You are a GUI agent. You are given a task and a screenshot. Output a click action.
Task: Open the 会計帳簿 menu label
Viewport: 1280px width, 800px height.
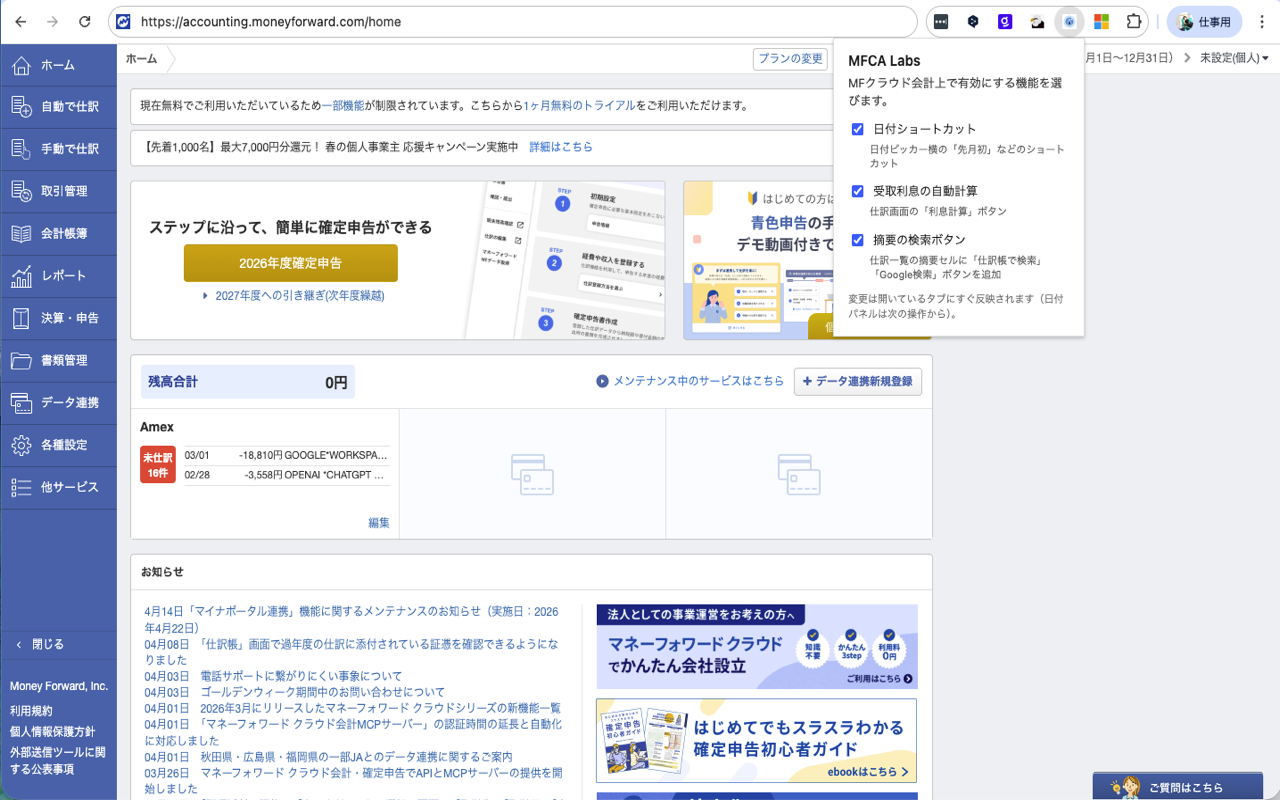64,233
